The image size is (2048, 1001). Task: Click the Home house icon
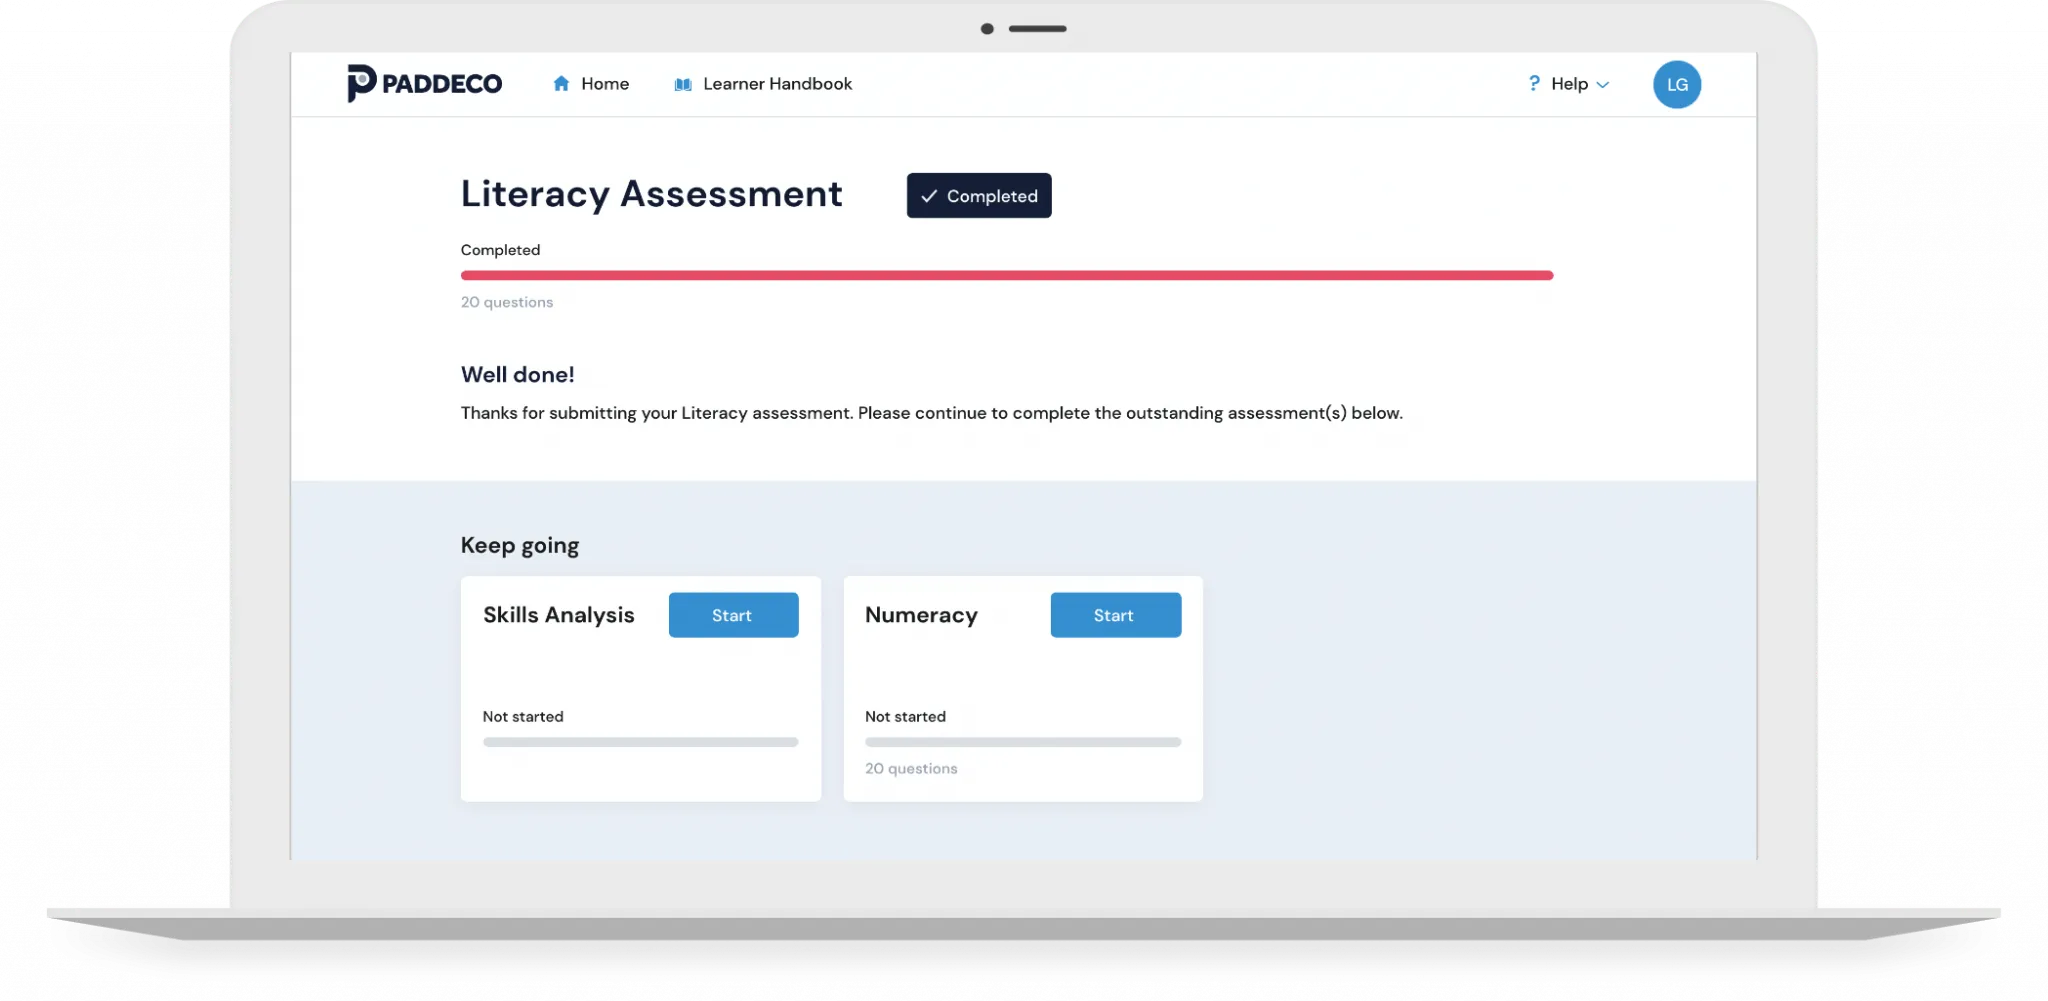tap(561, 84)
